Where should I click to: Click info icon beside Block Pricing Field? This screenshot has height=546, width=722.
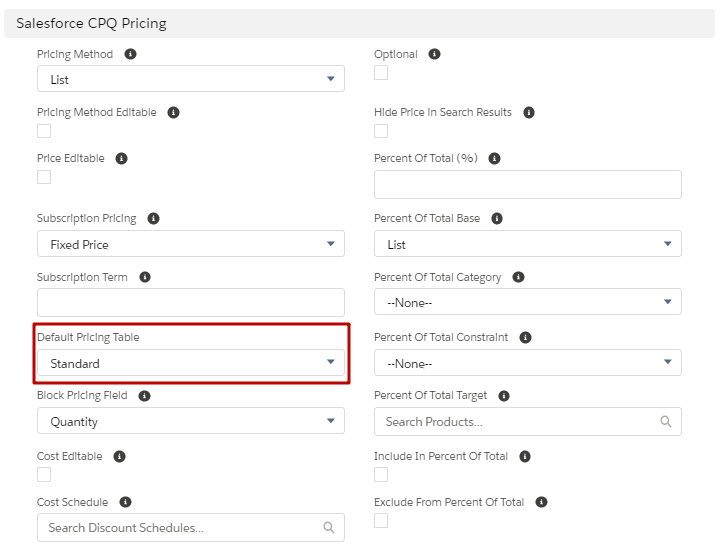tap(144, 396)
